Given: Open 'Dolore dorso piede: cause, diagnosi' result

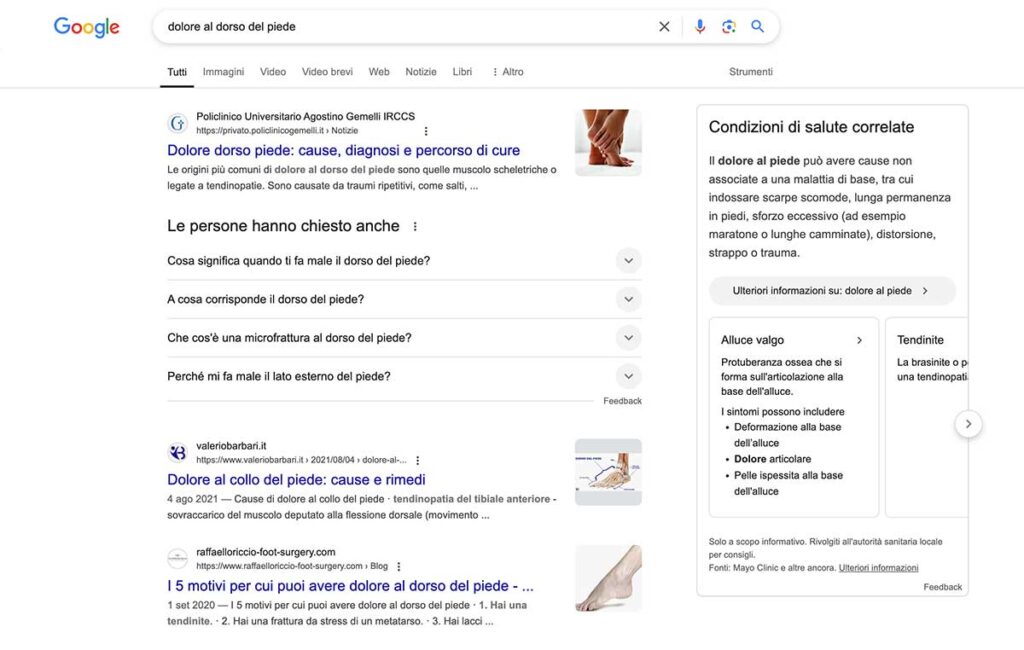Looking at the screenshot, I should [x=343, y=151].
